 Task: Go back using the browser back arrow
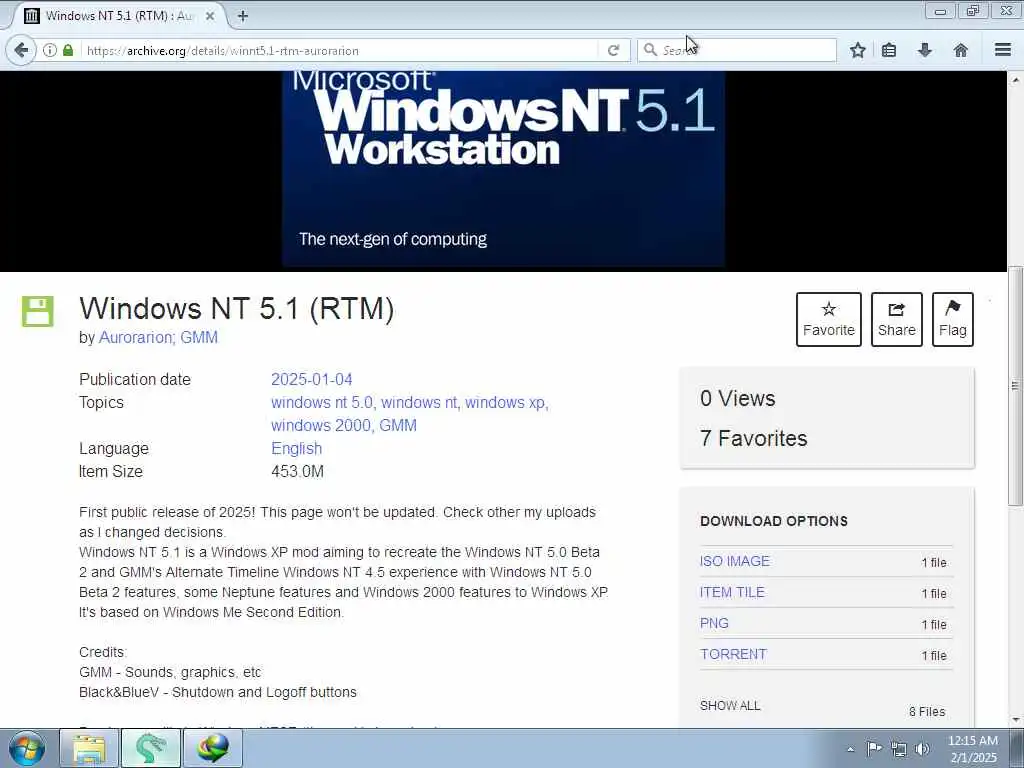21,50
